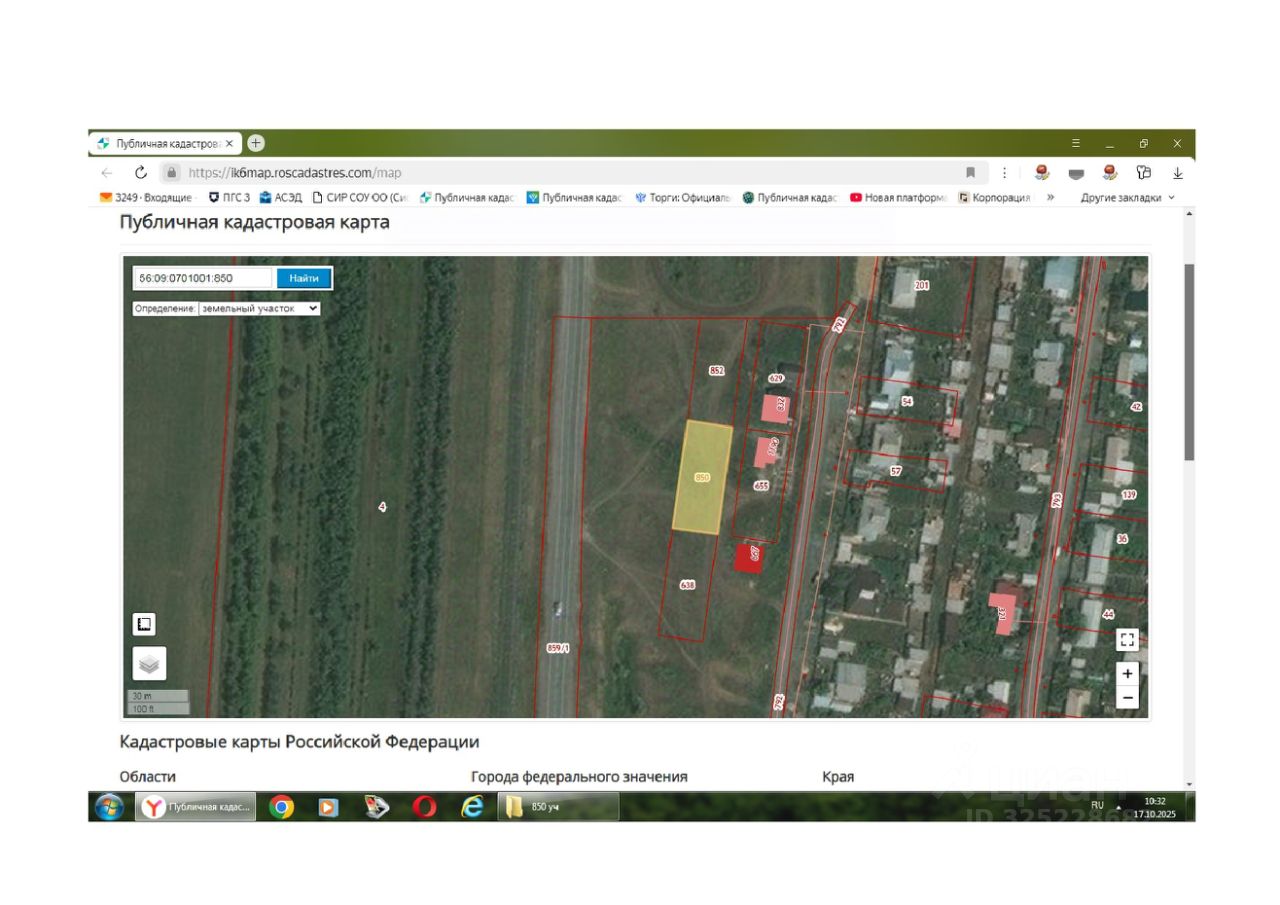Select the highlighted yellow parcel 850
The width and height of the screenshot is (1280, 905).
click(x=702, y=477)
